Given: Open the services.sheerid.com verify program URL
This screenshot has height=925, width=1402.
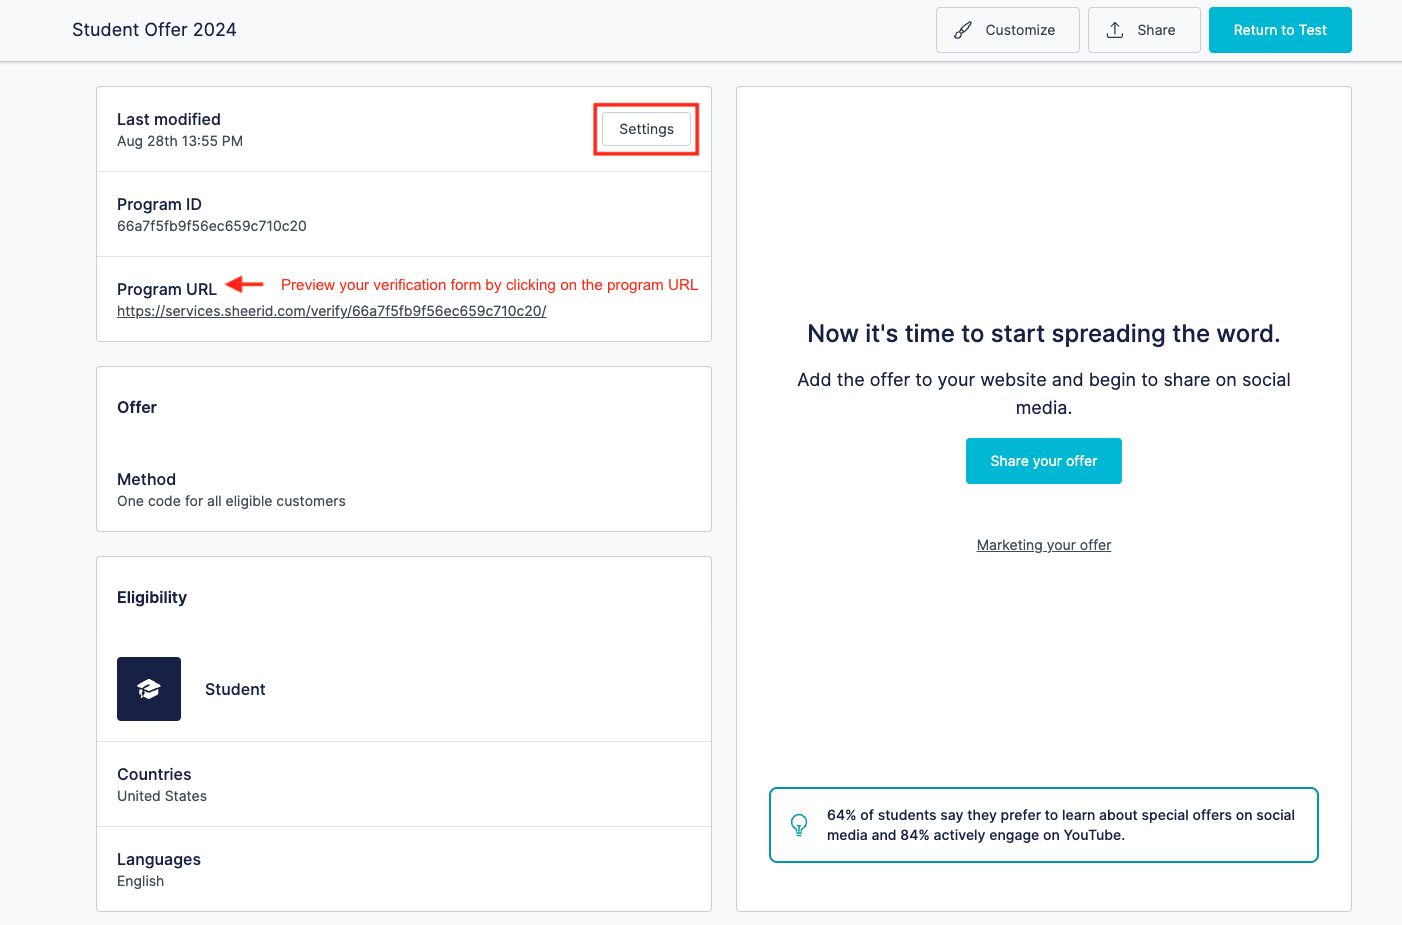Looking at the screenshot, I should click(331, 311).
